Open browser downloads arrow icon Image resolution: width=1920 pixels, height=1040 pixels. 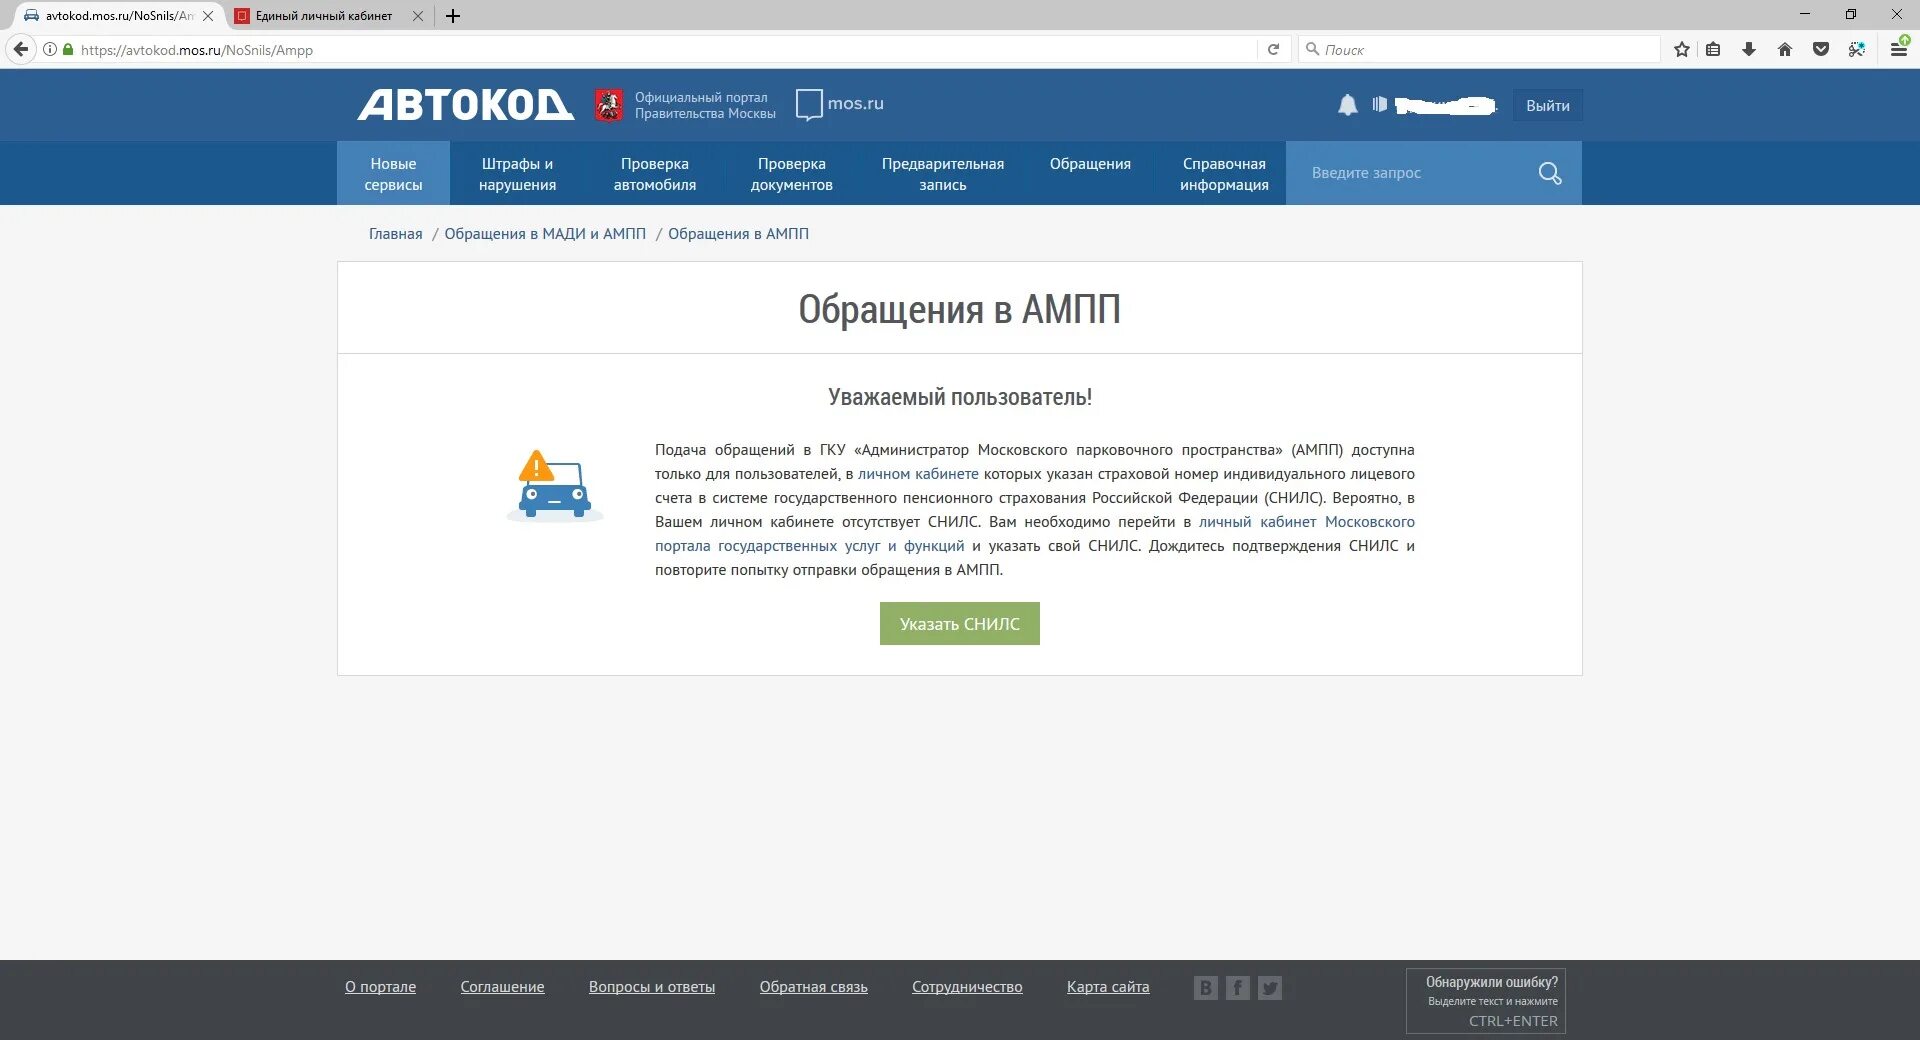(1749, 49)
